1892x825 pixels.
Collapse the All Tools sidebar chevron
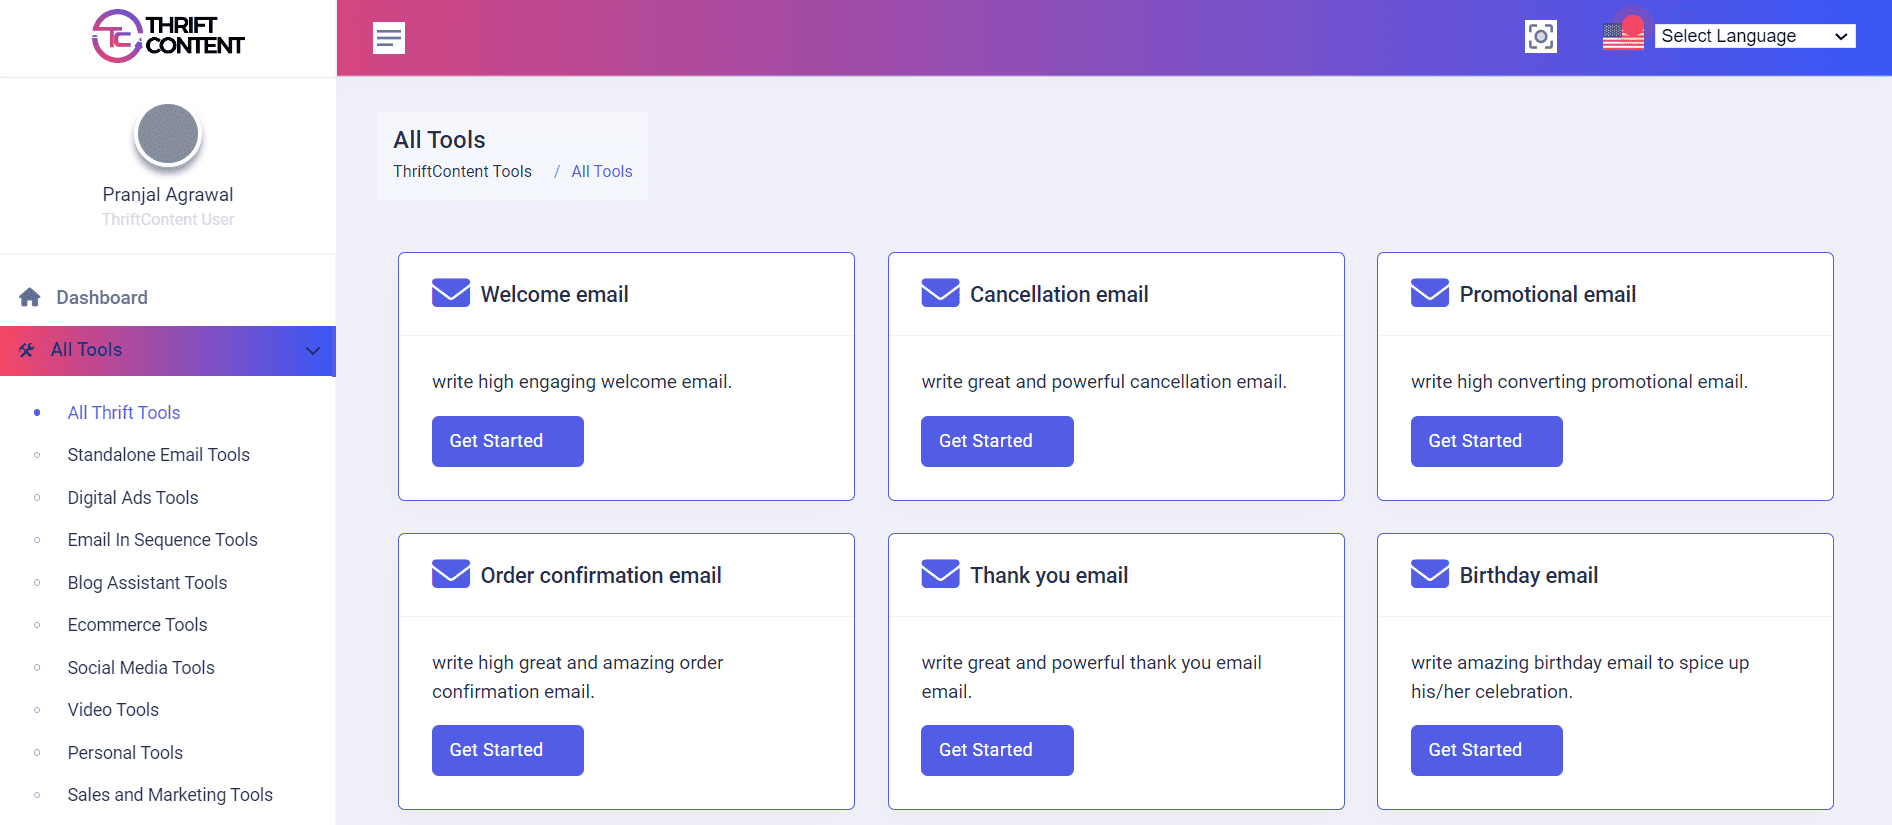coord(313,351)
